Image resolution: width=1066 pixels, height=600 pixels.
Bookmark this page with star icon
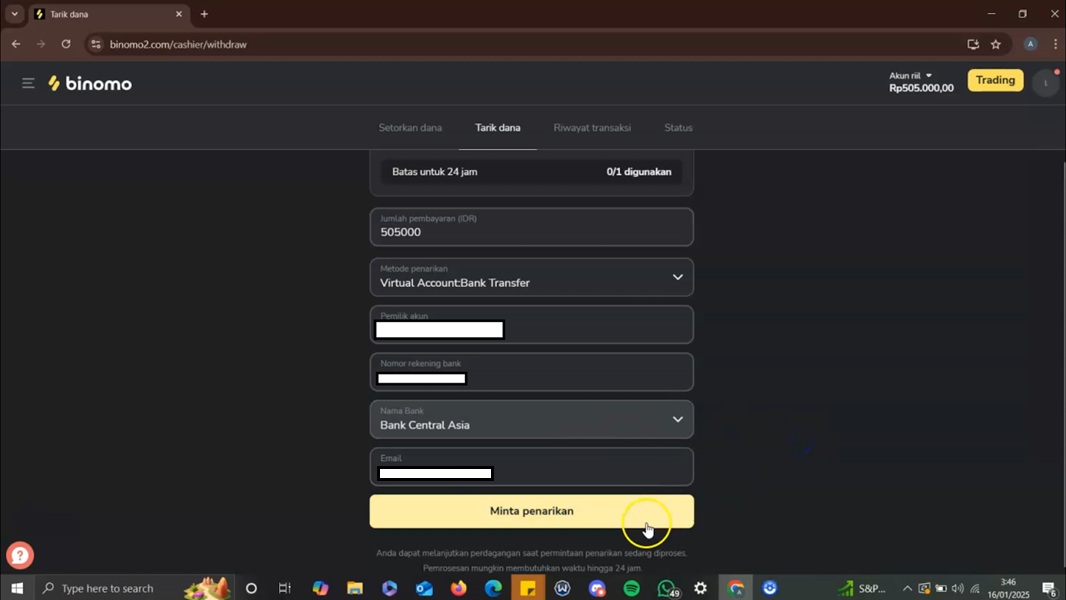pos(995,44)
